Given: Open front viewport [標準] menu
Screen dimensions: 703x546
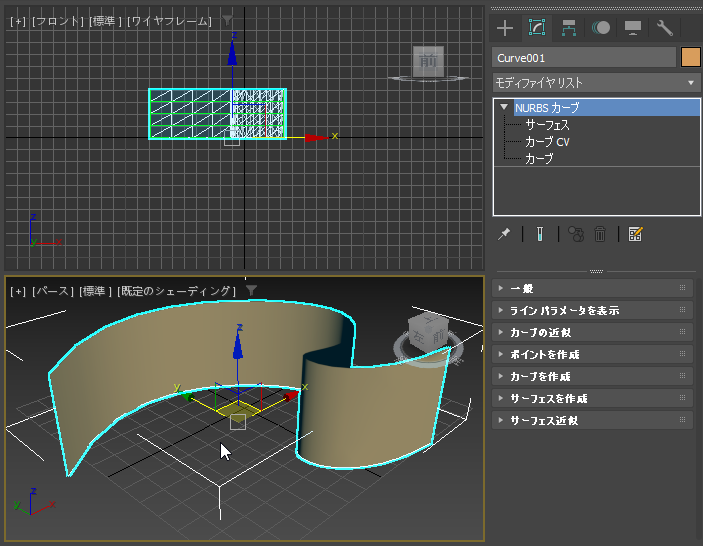Looking at the screenshot, I should [x=105, y=21].
